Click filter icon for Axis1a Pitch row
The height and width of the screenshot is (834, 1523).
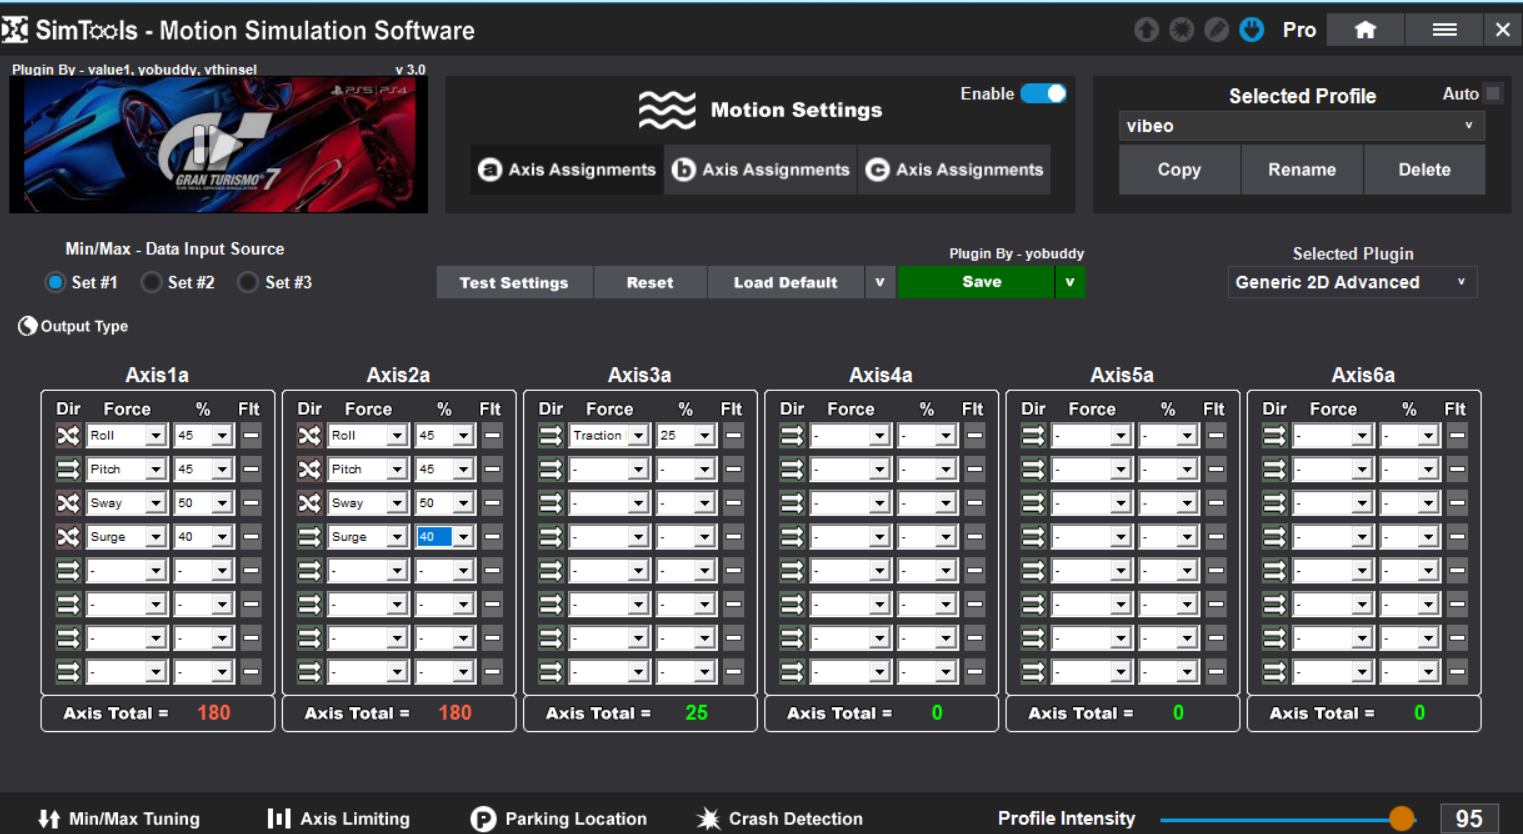pyautogui.click(x=251, y=469)
